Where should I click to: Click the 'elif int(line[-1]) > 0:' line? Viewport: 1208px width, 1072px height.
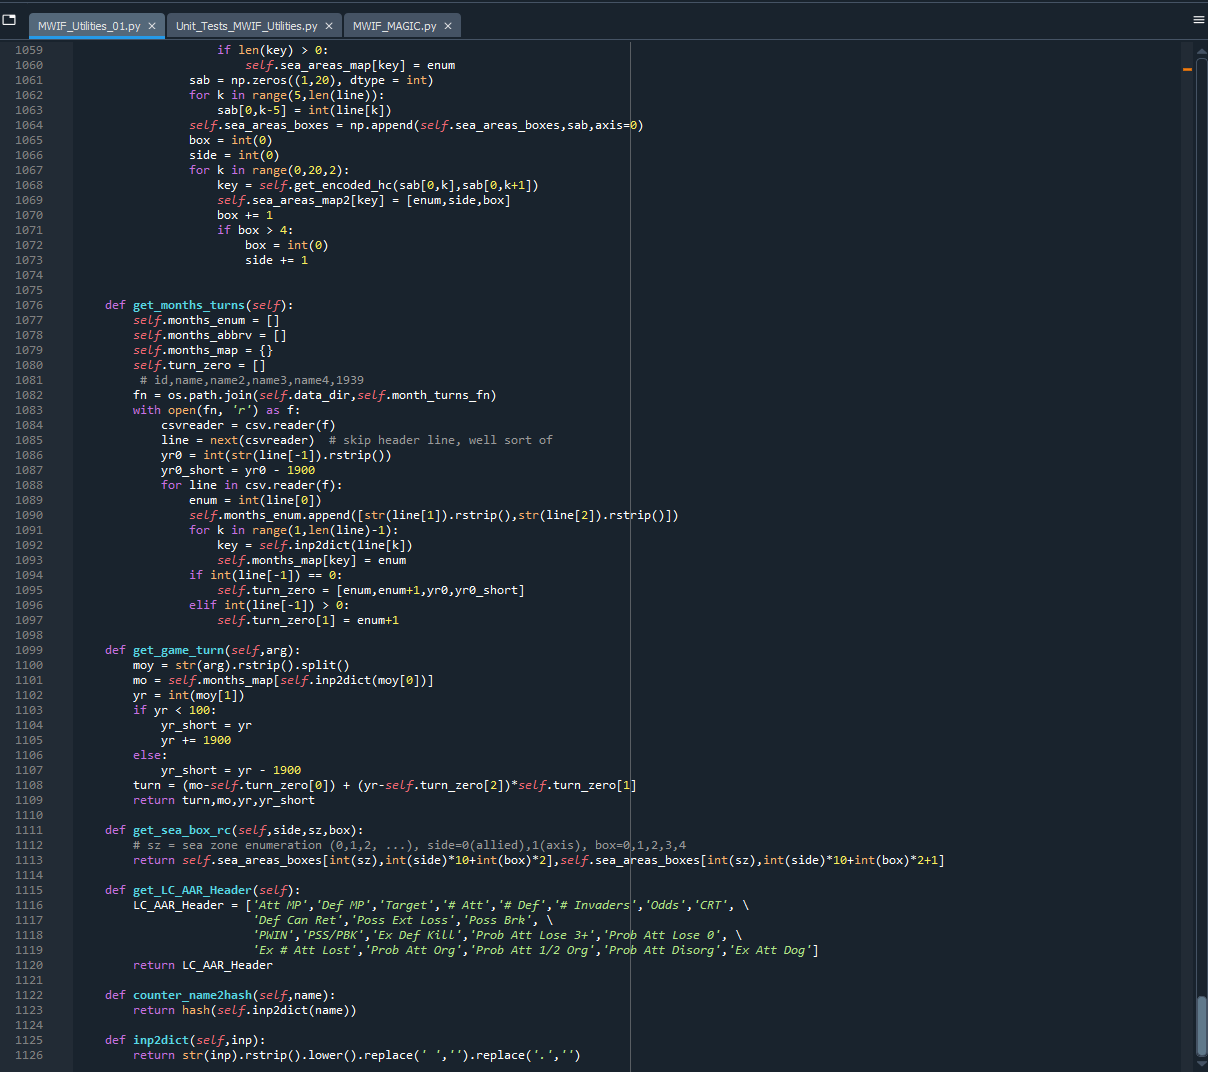click(269, 605)
